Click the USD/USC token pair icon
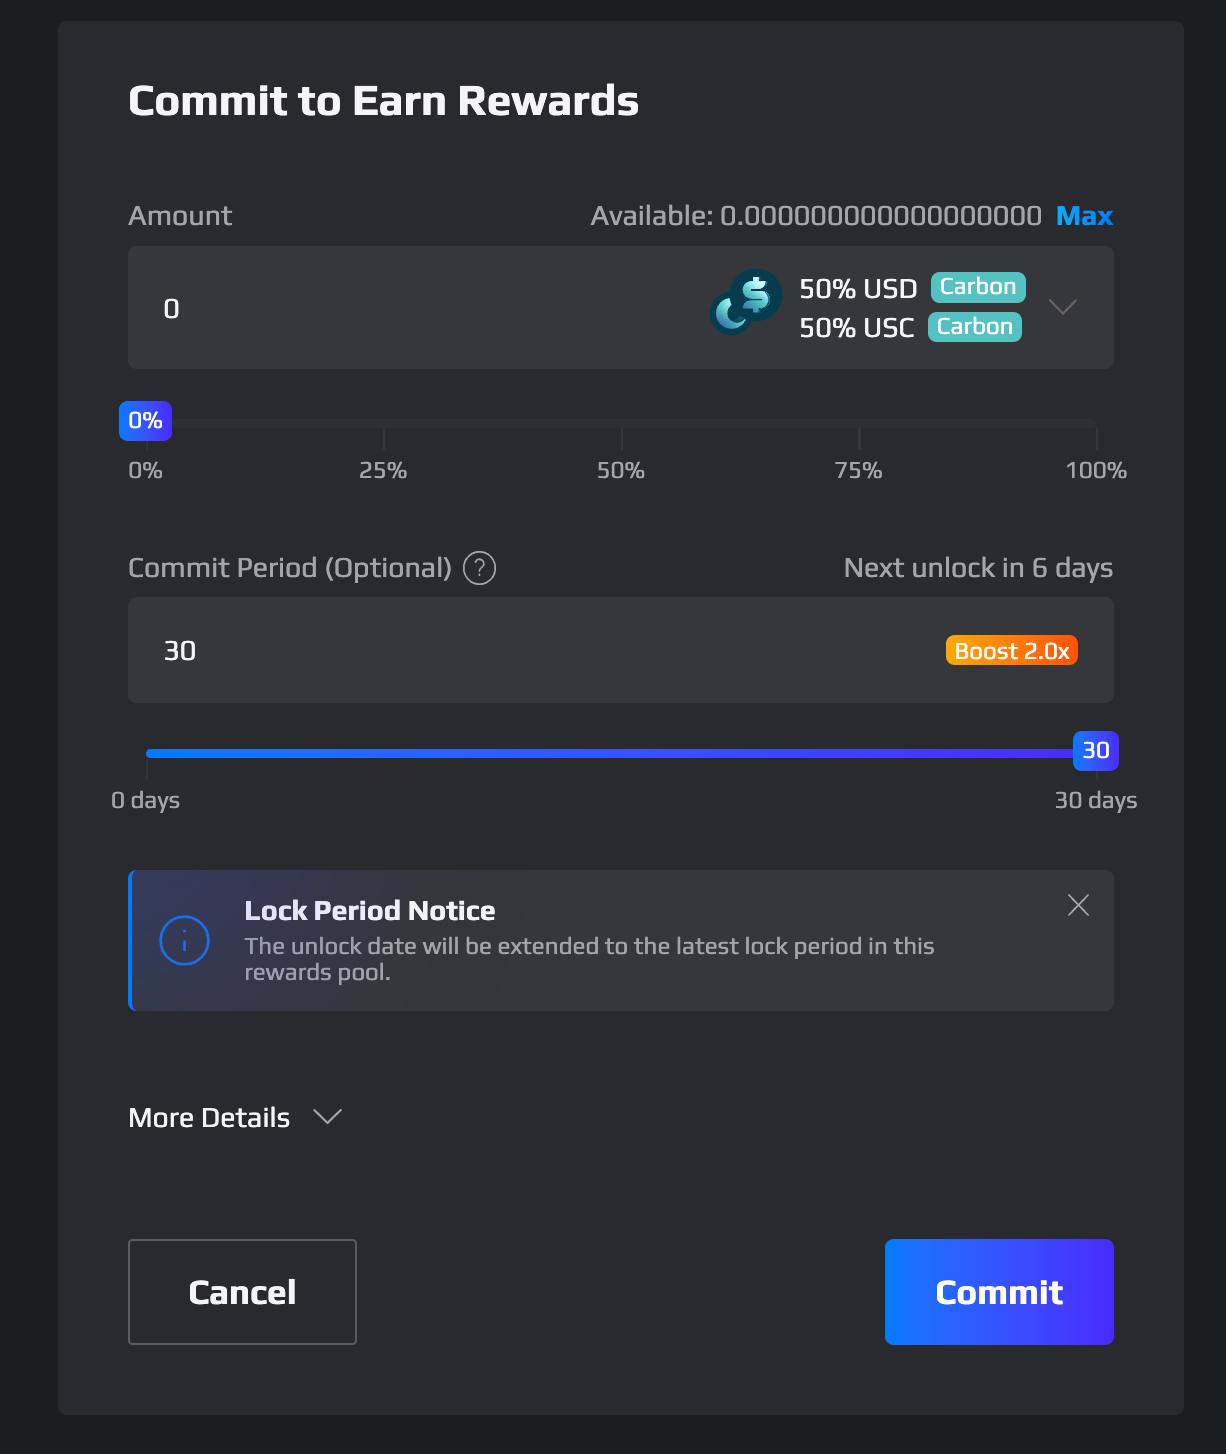1226x1454 pixels. coord(746,302)
